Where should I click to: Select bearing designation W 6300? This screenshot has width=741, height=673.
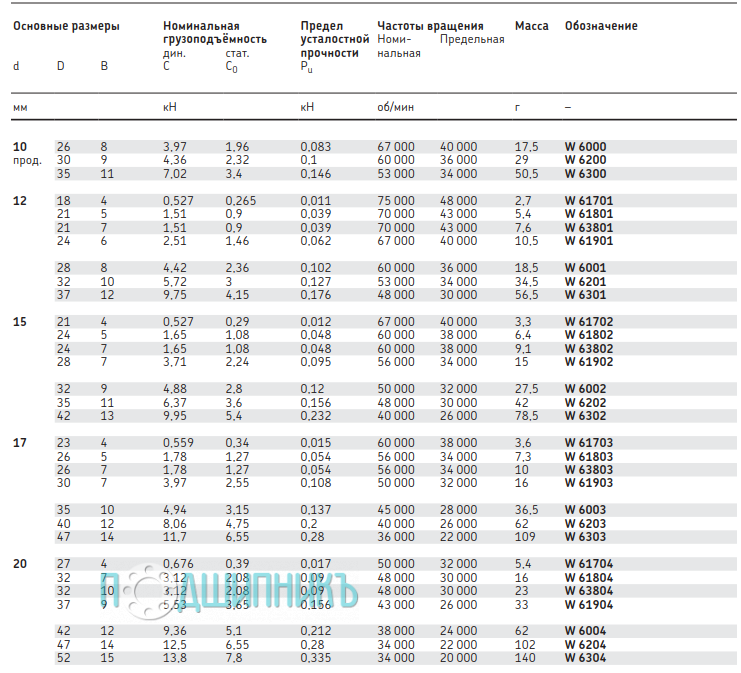(x=585, y=174)
